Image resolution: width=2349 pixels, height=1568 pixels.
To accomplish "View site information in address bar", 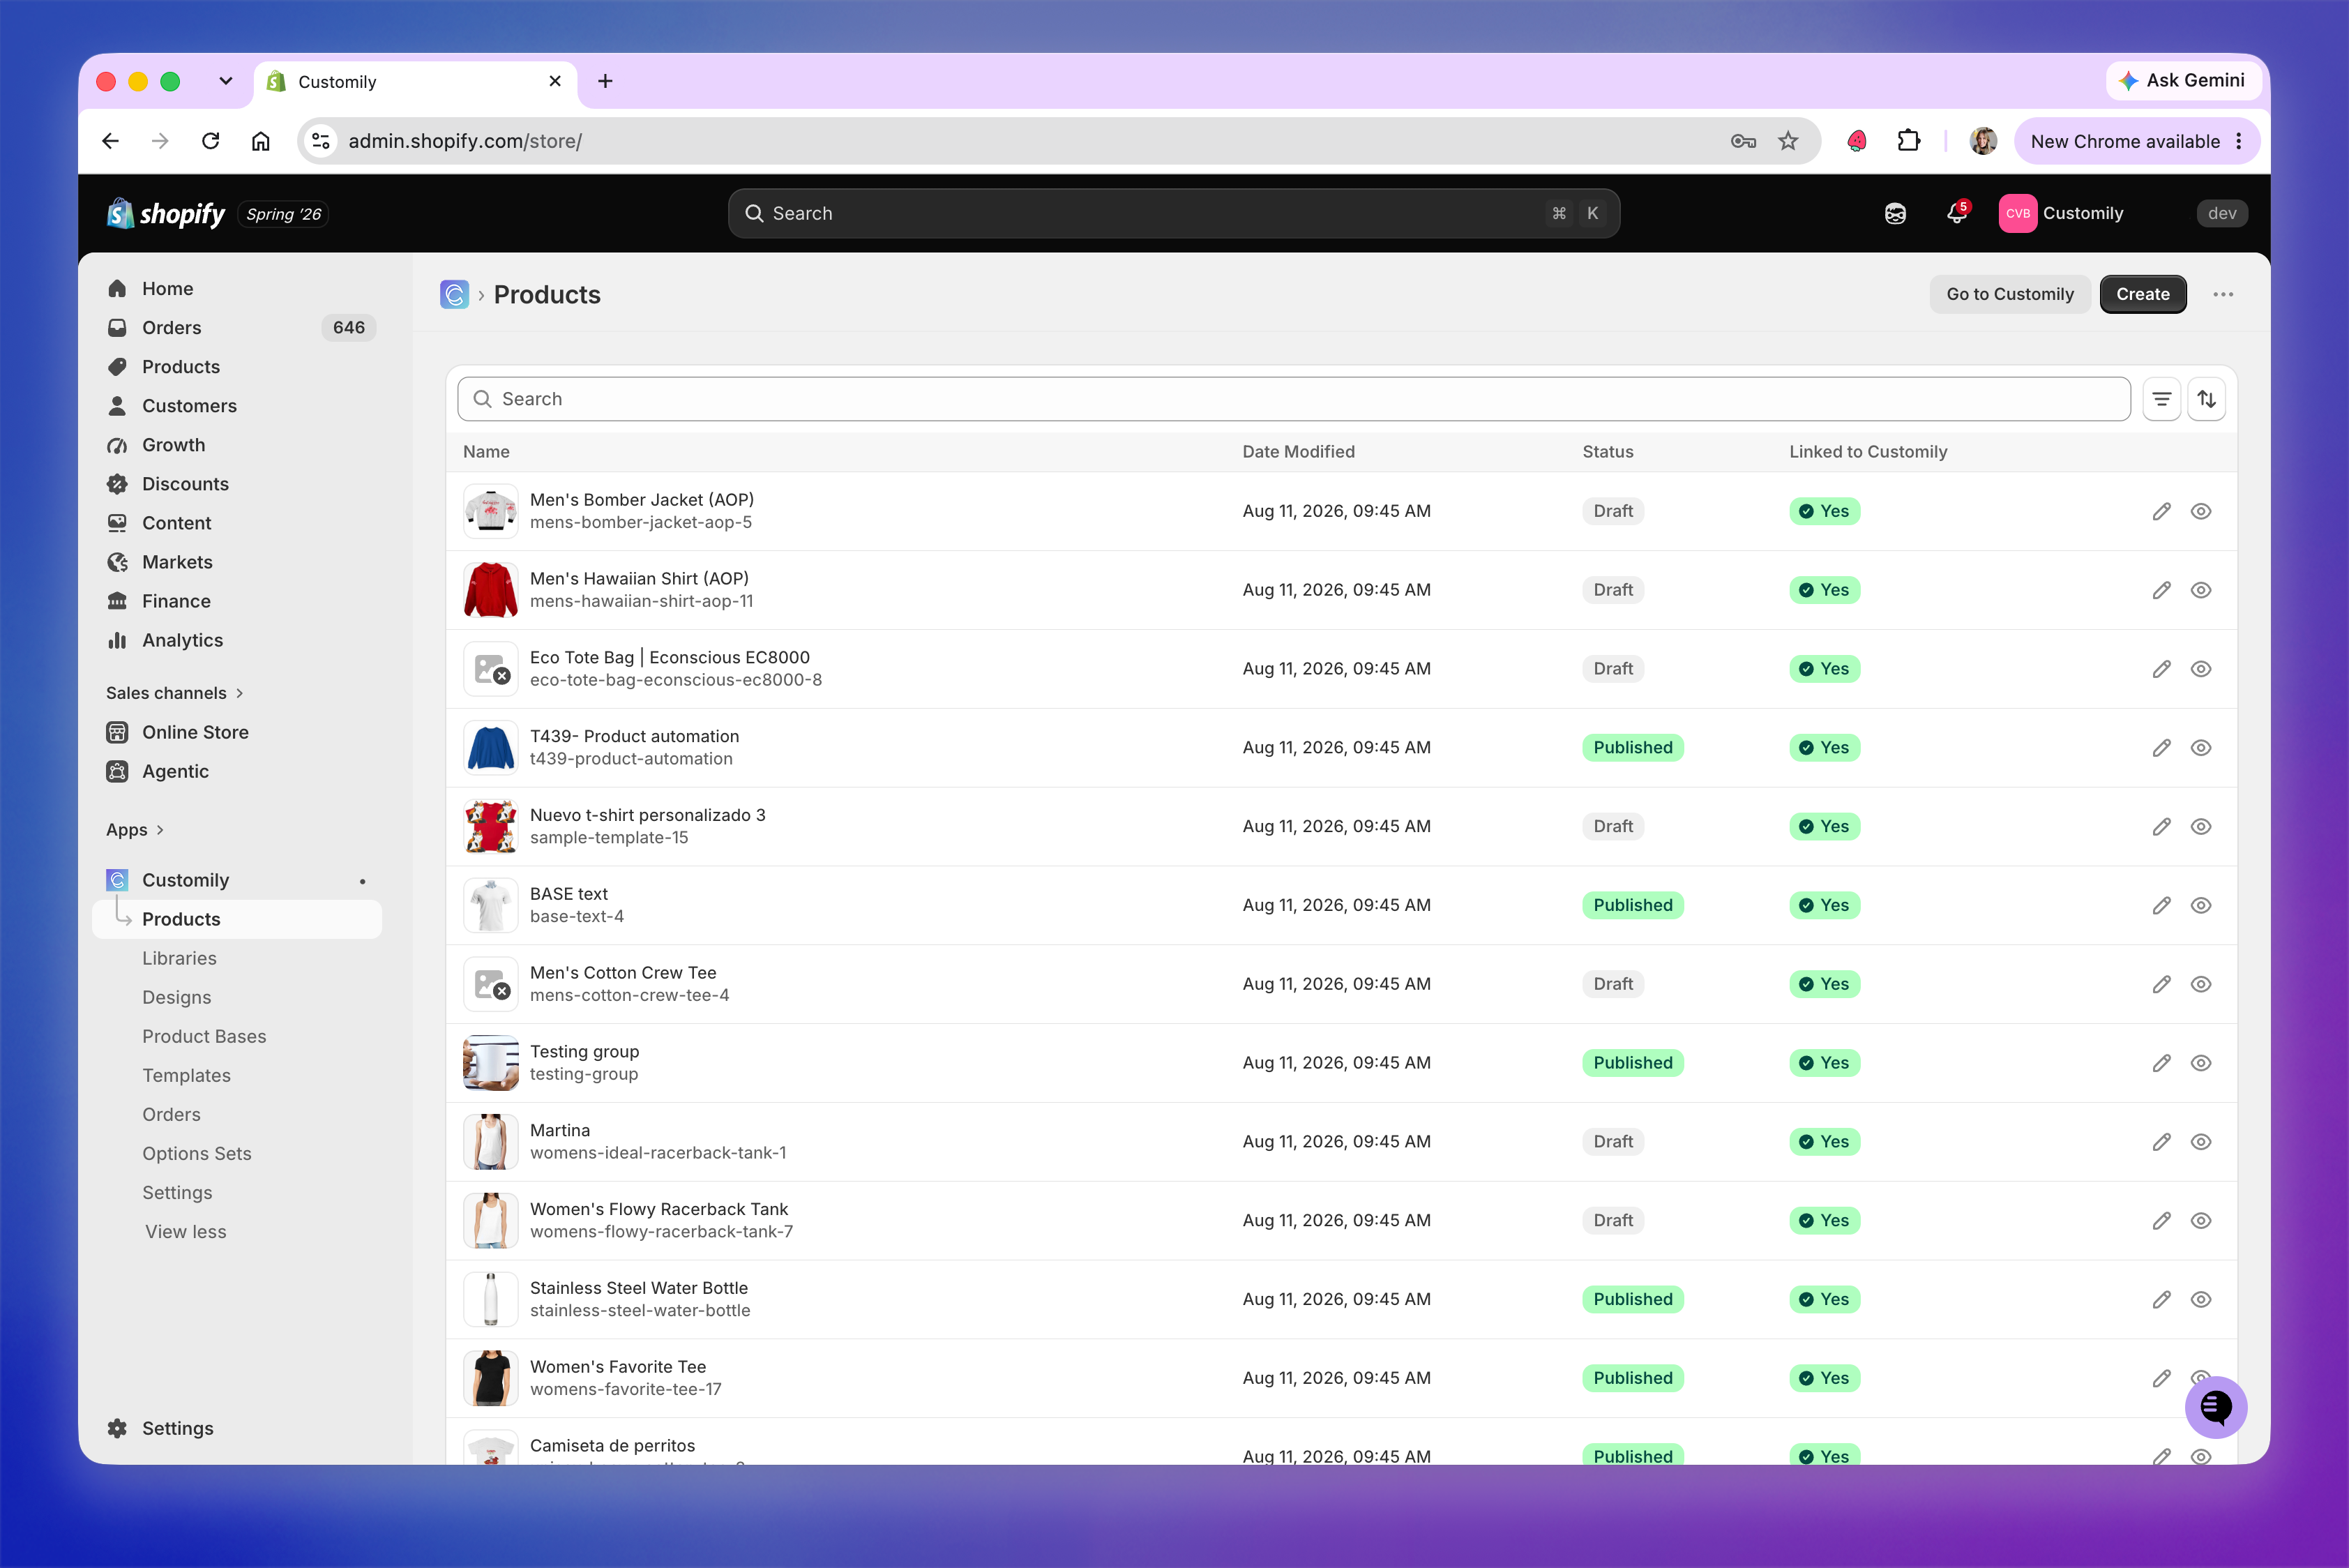I will pyautogui.click(x=321, y=141).
